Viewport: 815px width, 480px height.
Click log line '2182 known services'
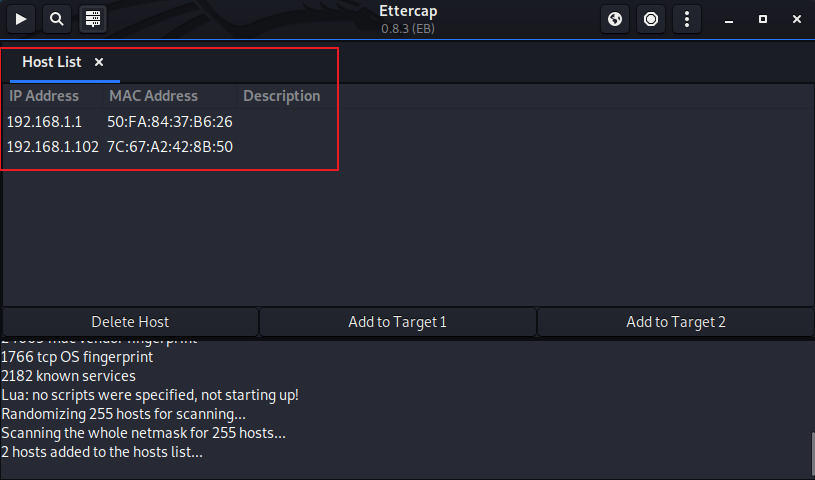(x=69, y=376)
